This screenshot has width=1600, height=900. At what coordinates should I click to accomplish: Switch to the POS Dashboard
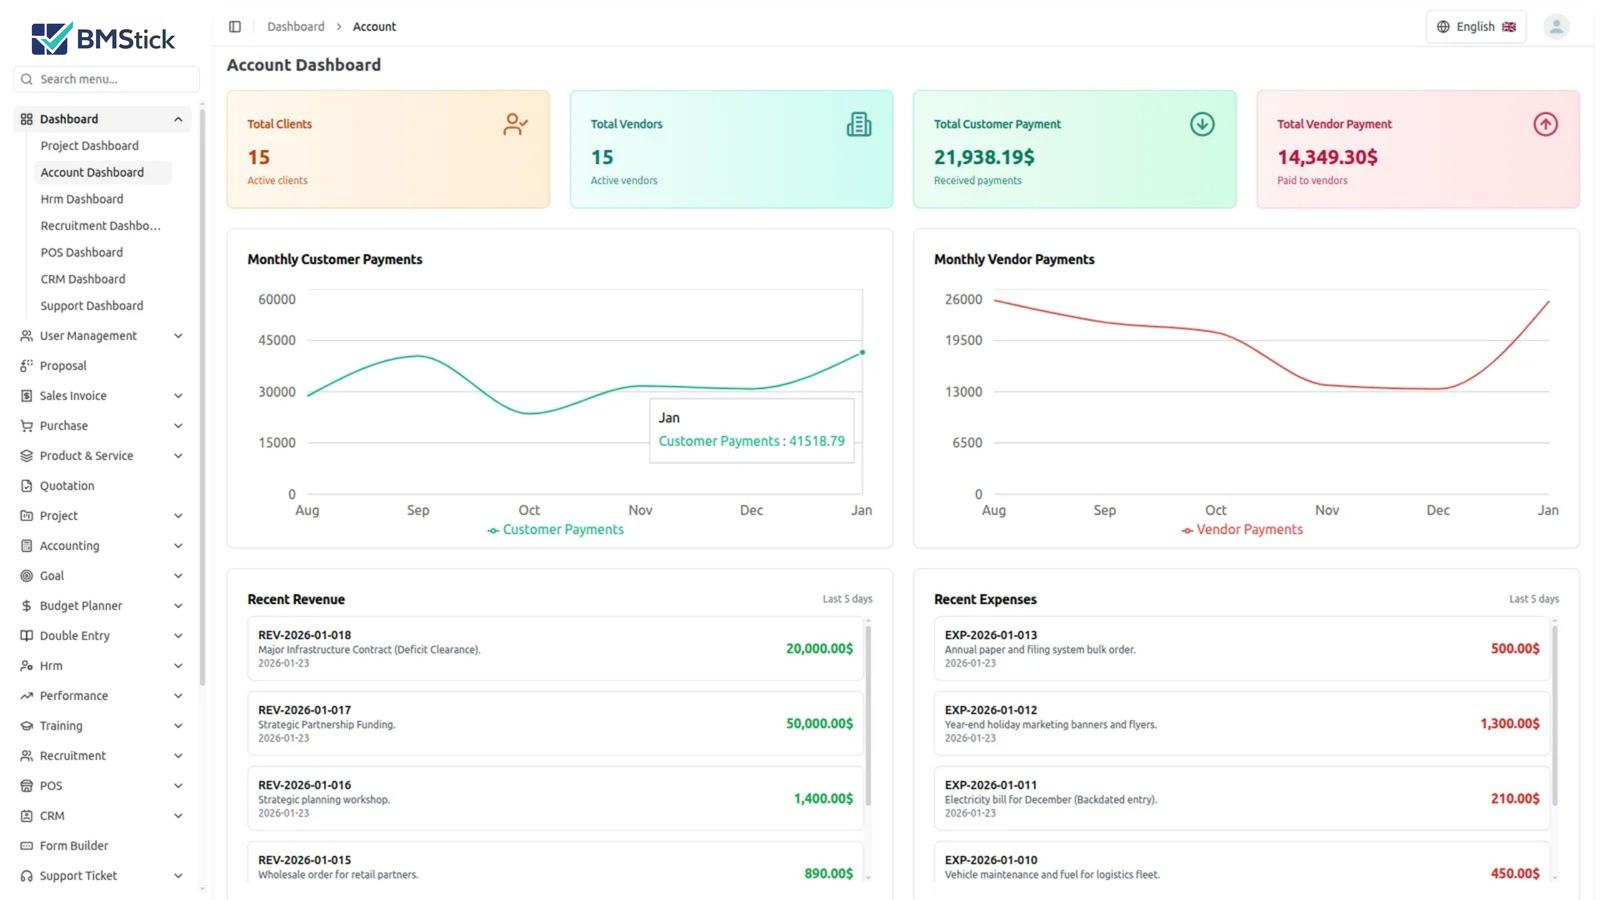tap(81, 252)
